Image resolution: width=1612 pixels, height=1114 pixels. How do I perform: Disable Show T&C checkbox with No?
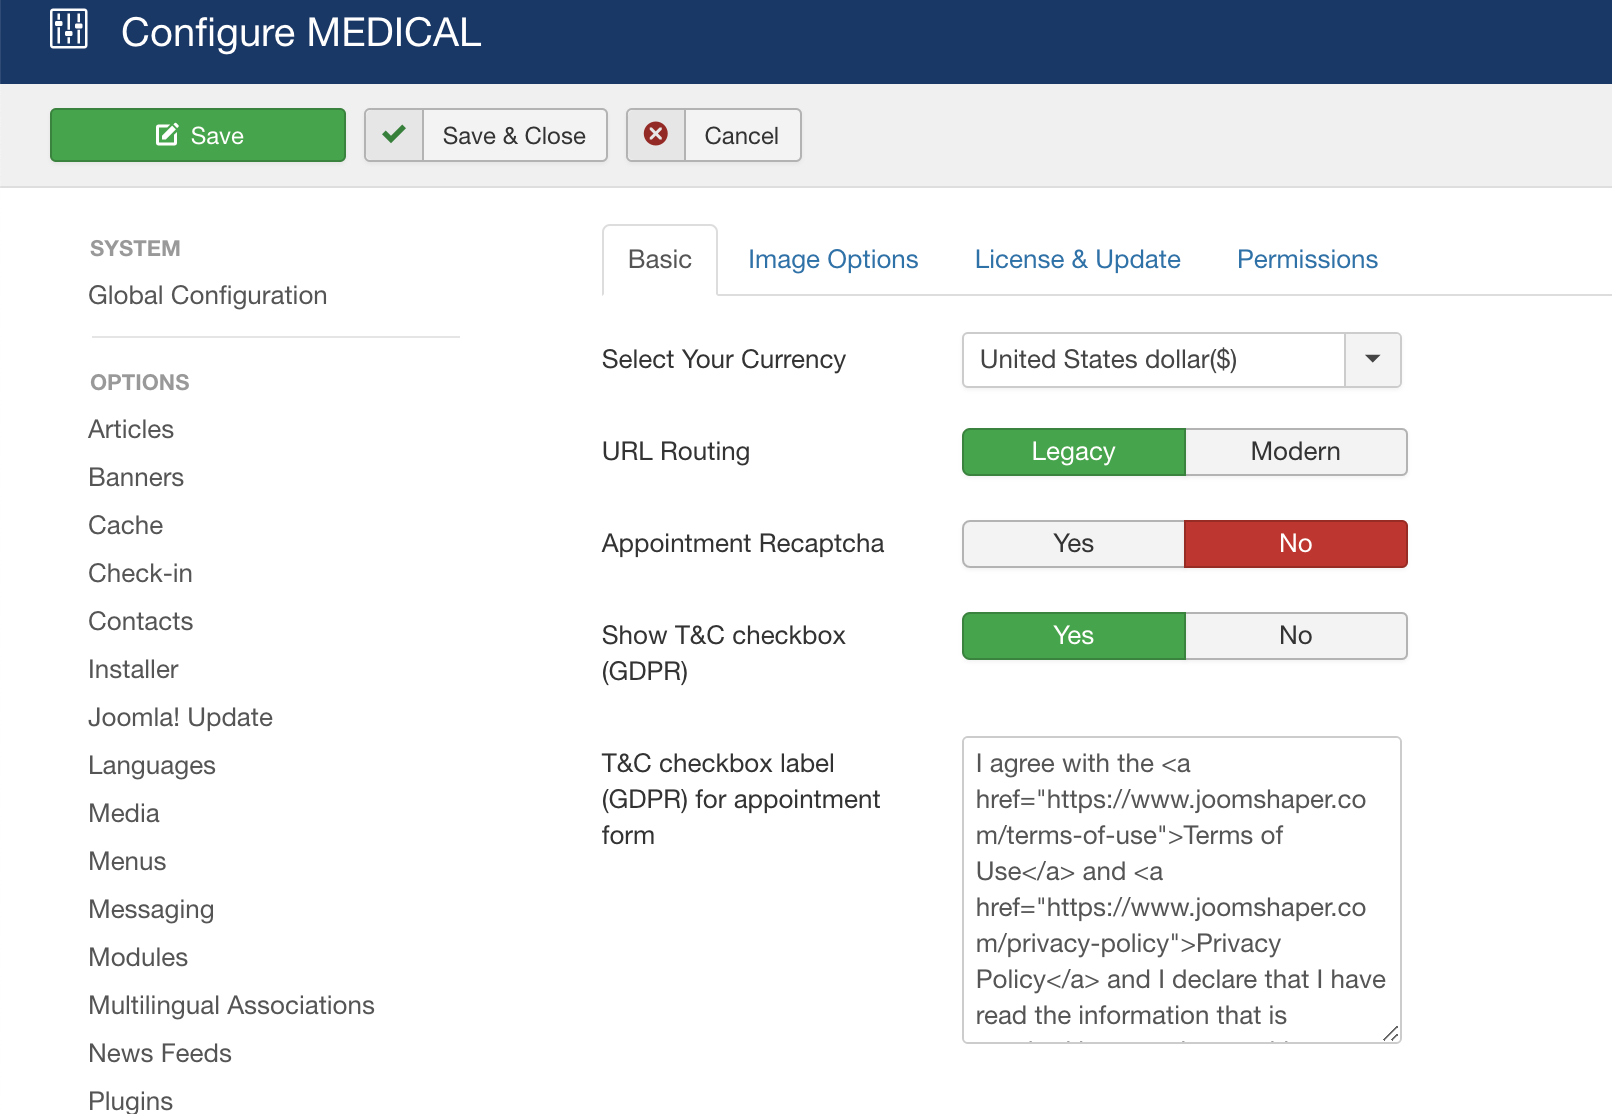click(x=1295, y=636)
